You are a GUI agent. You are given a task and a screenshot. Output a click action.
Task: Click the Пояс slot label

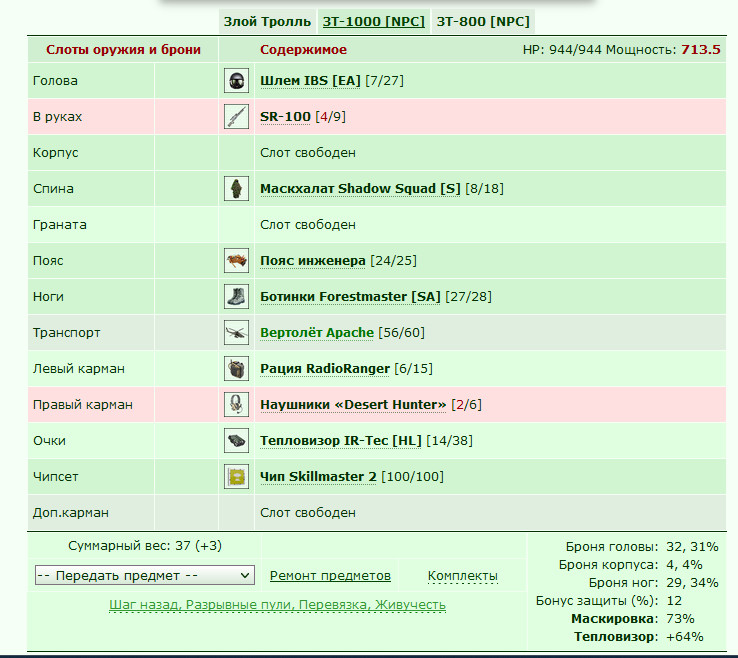[x=48, y=261]
